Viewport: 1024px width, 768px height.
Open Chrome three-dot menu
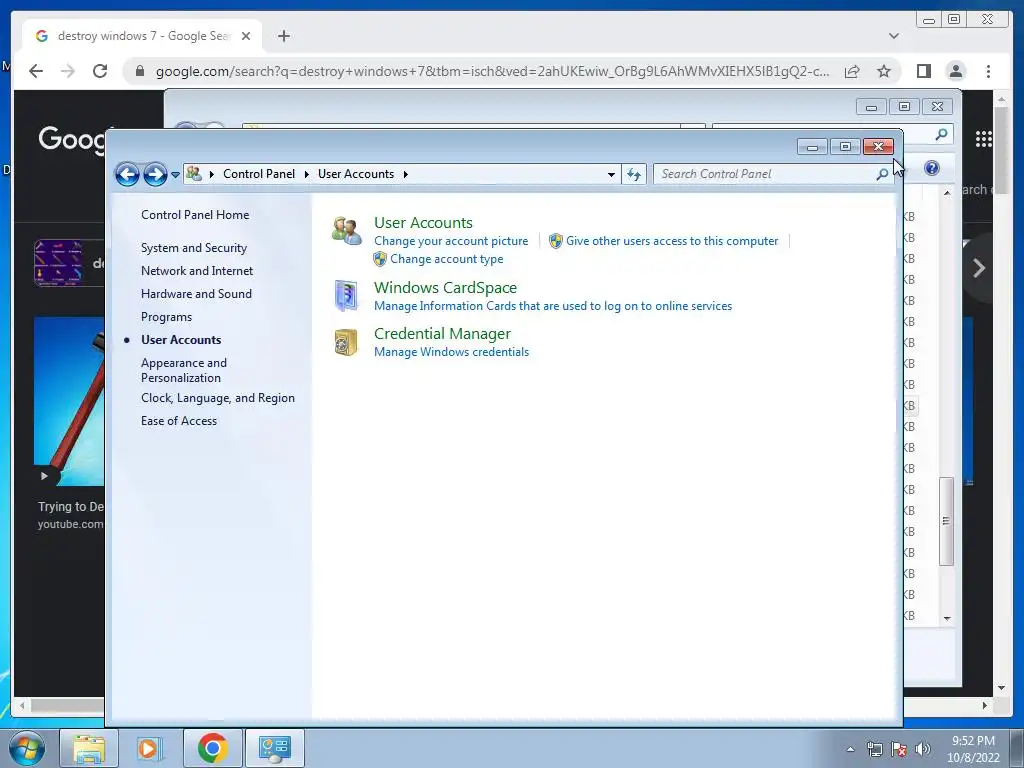point(989,71)
